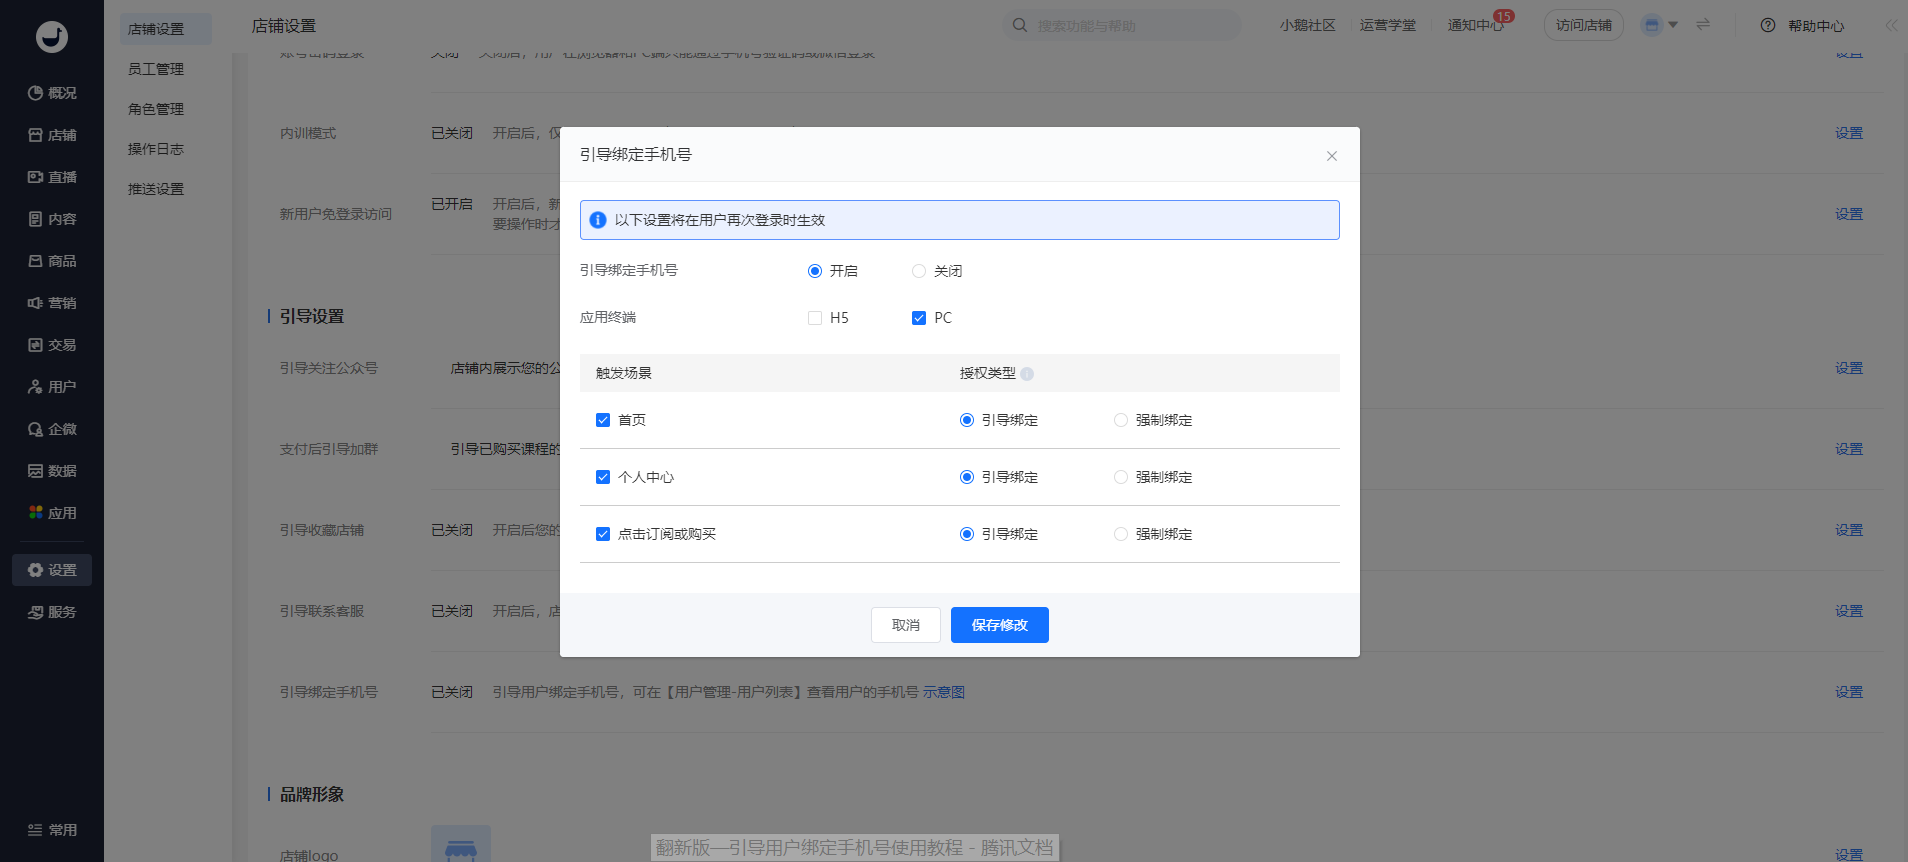
Task: Open 操作日志 in the submenu
Action: coord(156,149)
